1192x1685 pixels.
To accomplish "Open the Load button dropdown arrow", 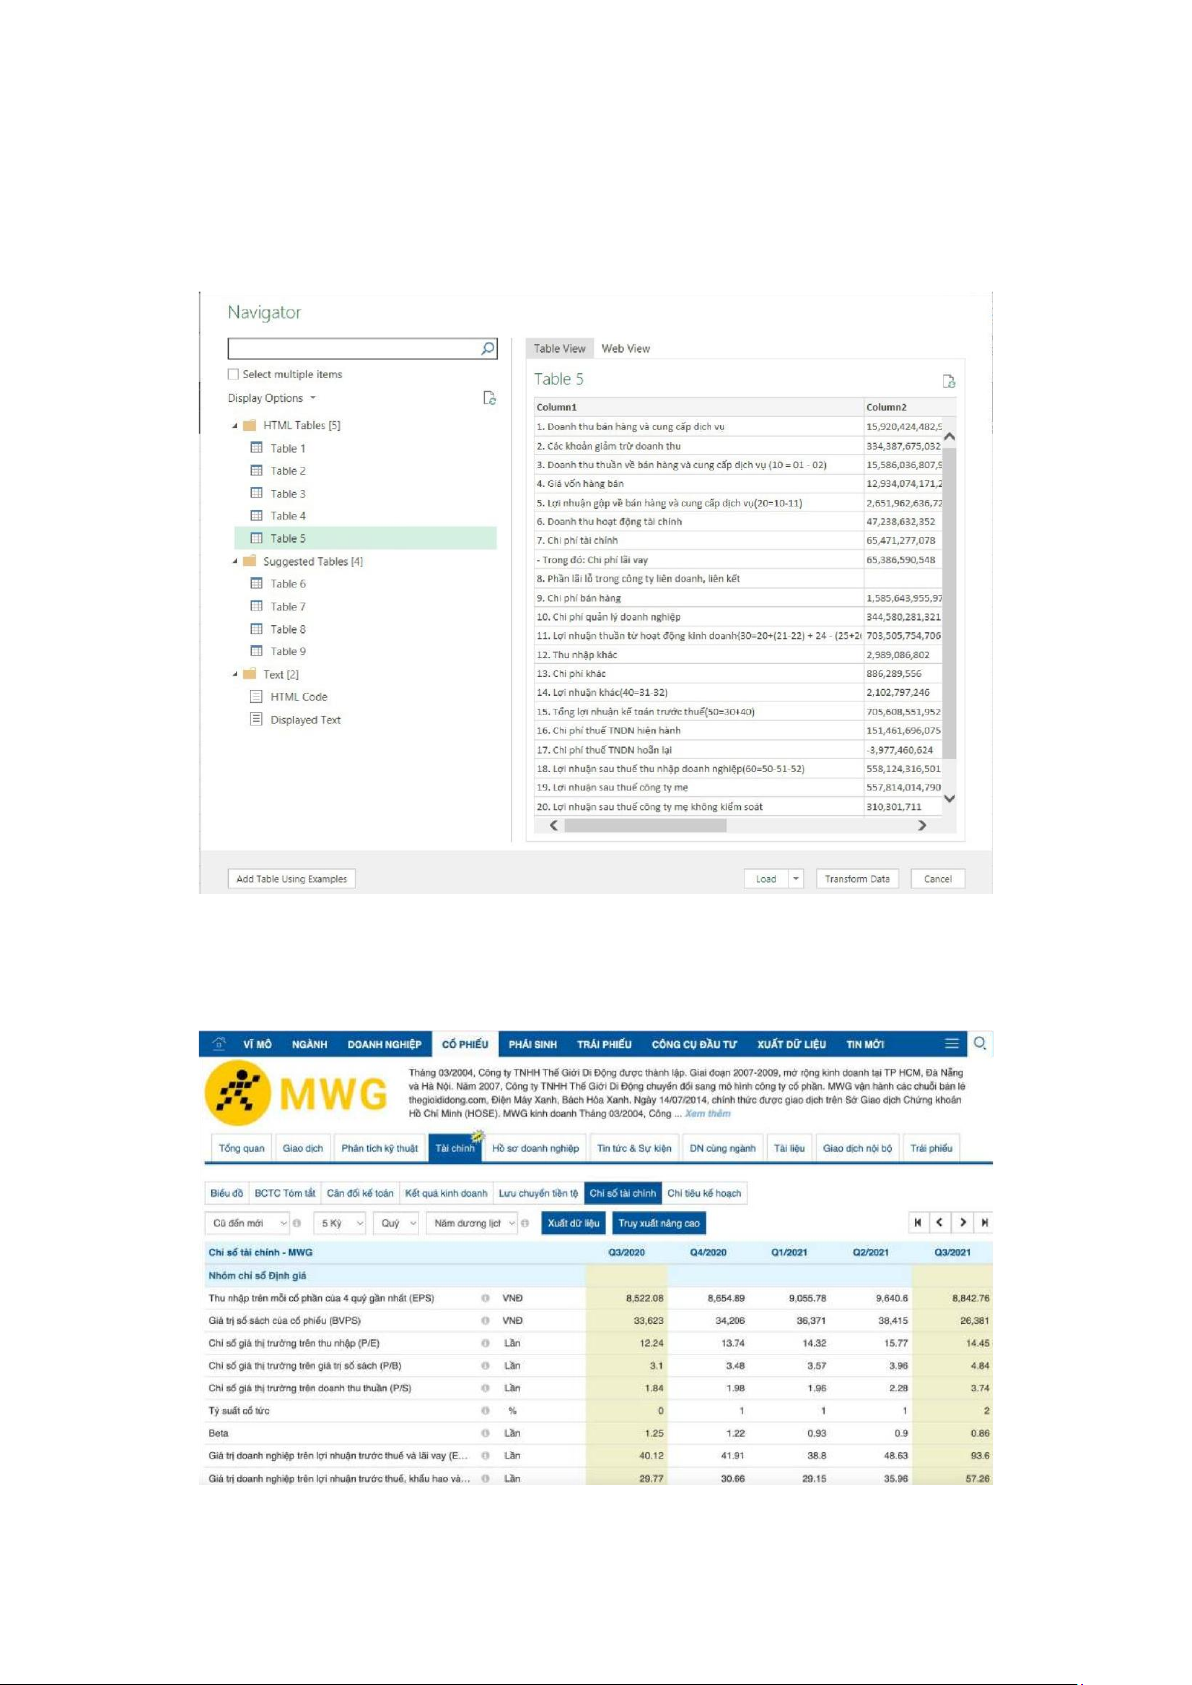I will point(796,879).
